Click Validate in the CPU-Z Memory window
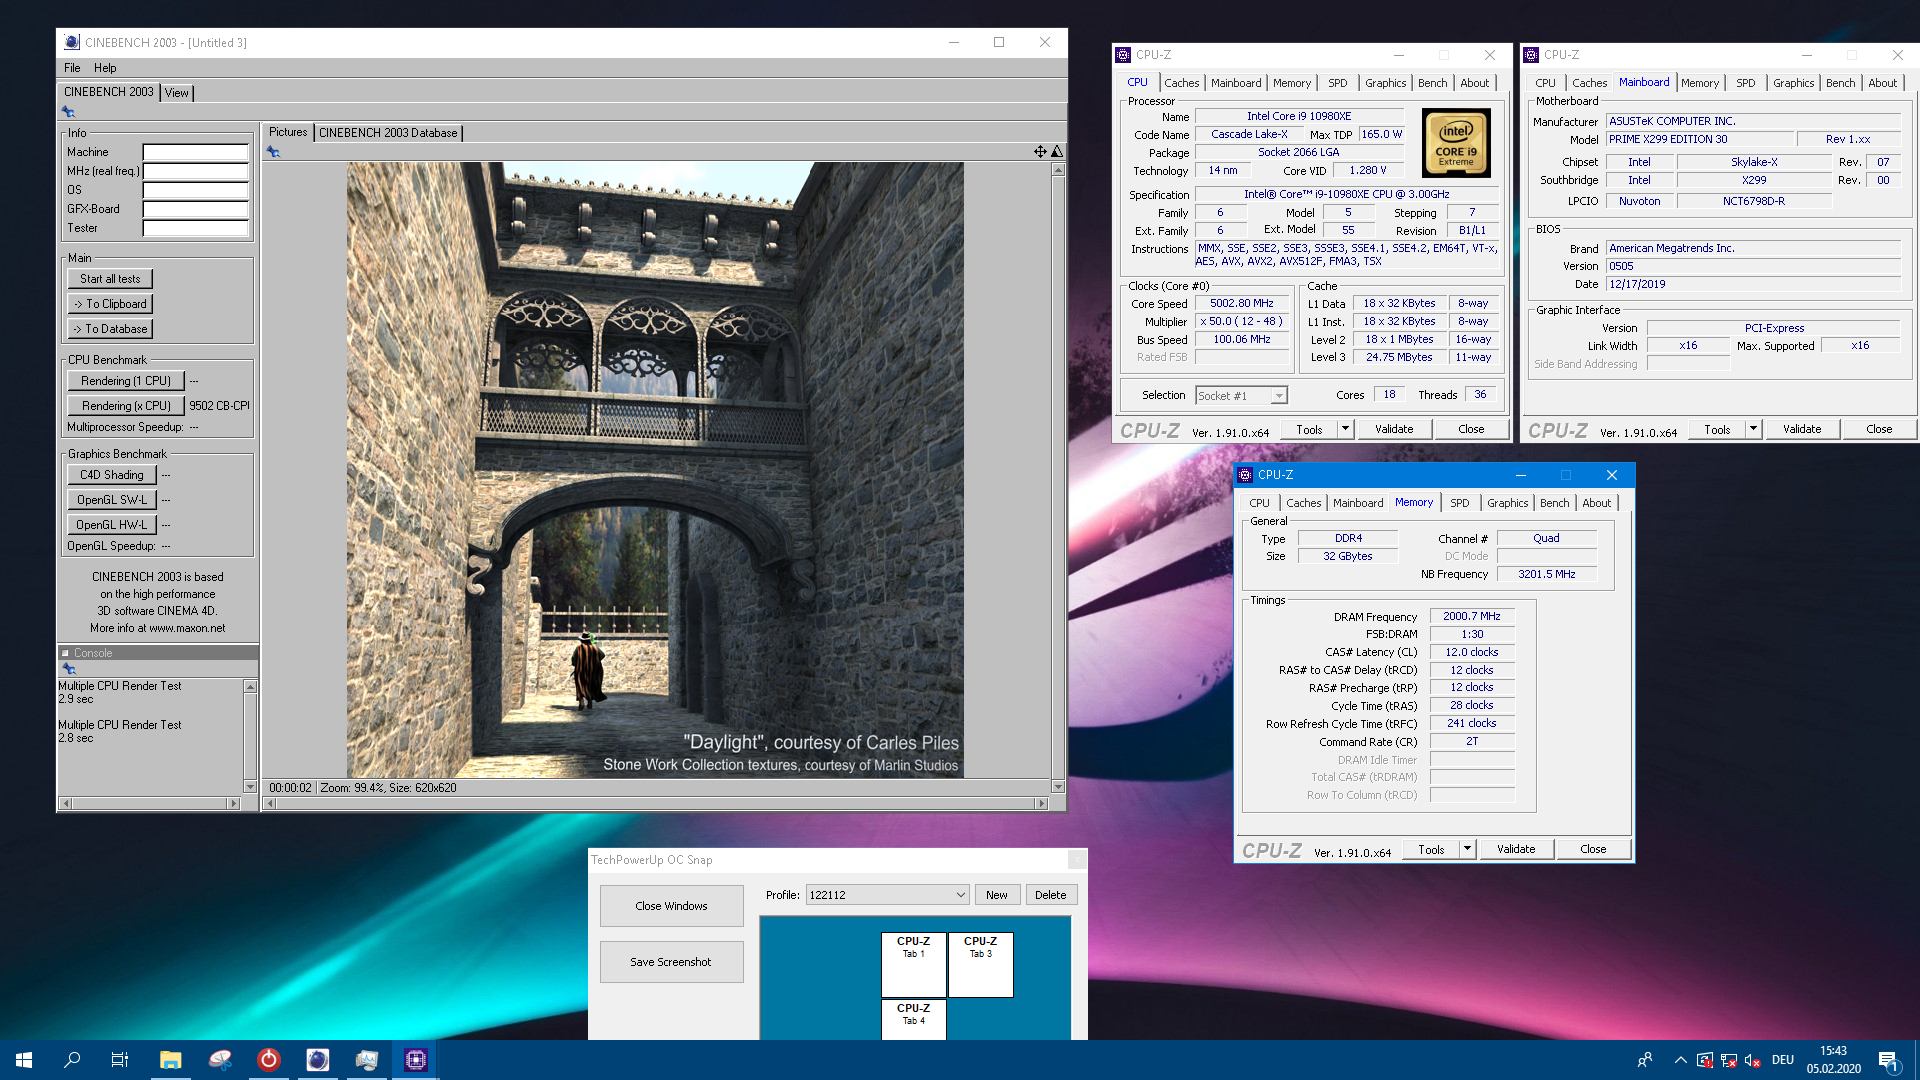This screenshot has width=1920, height=1080. click(1516, 849)
